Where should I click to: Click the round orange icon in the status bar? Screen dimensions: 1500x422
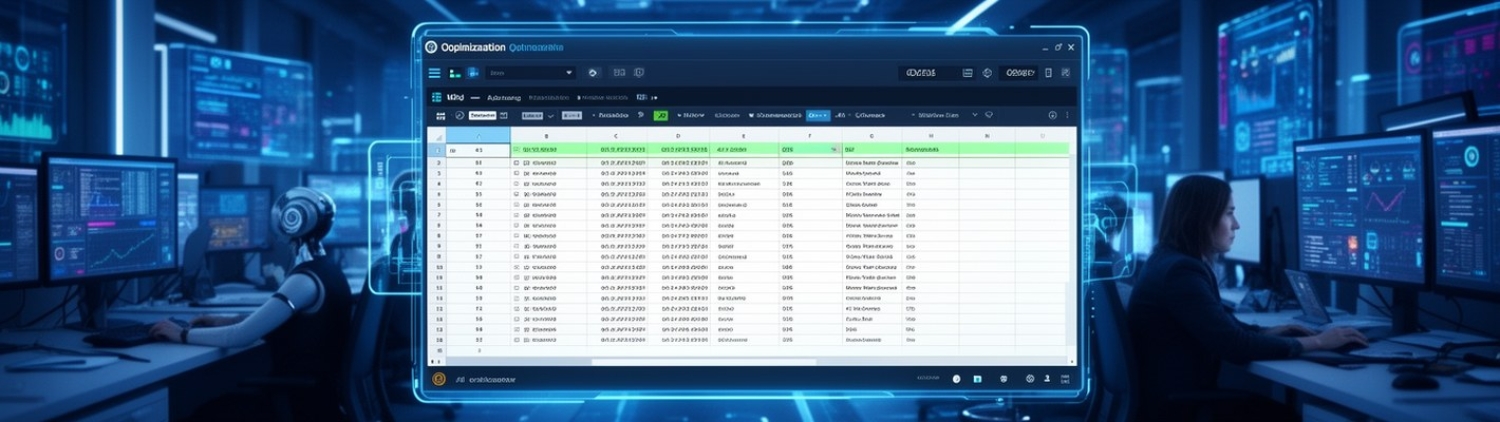pos(438,379)
